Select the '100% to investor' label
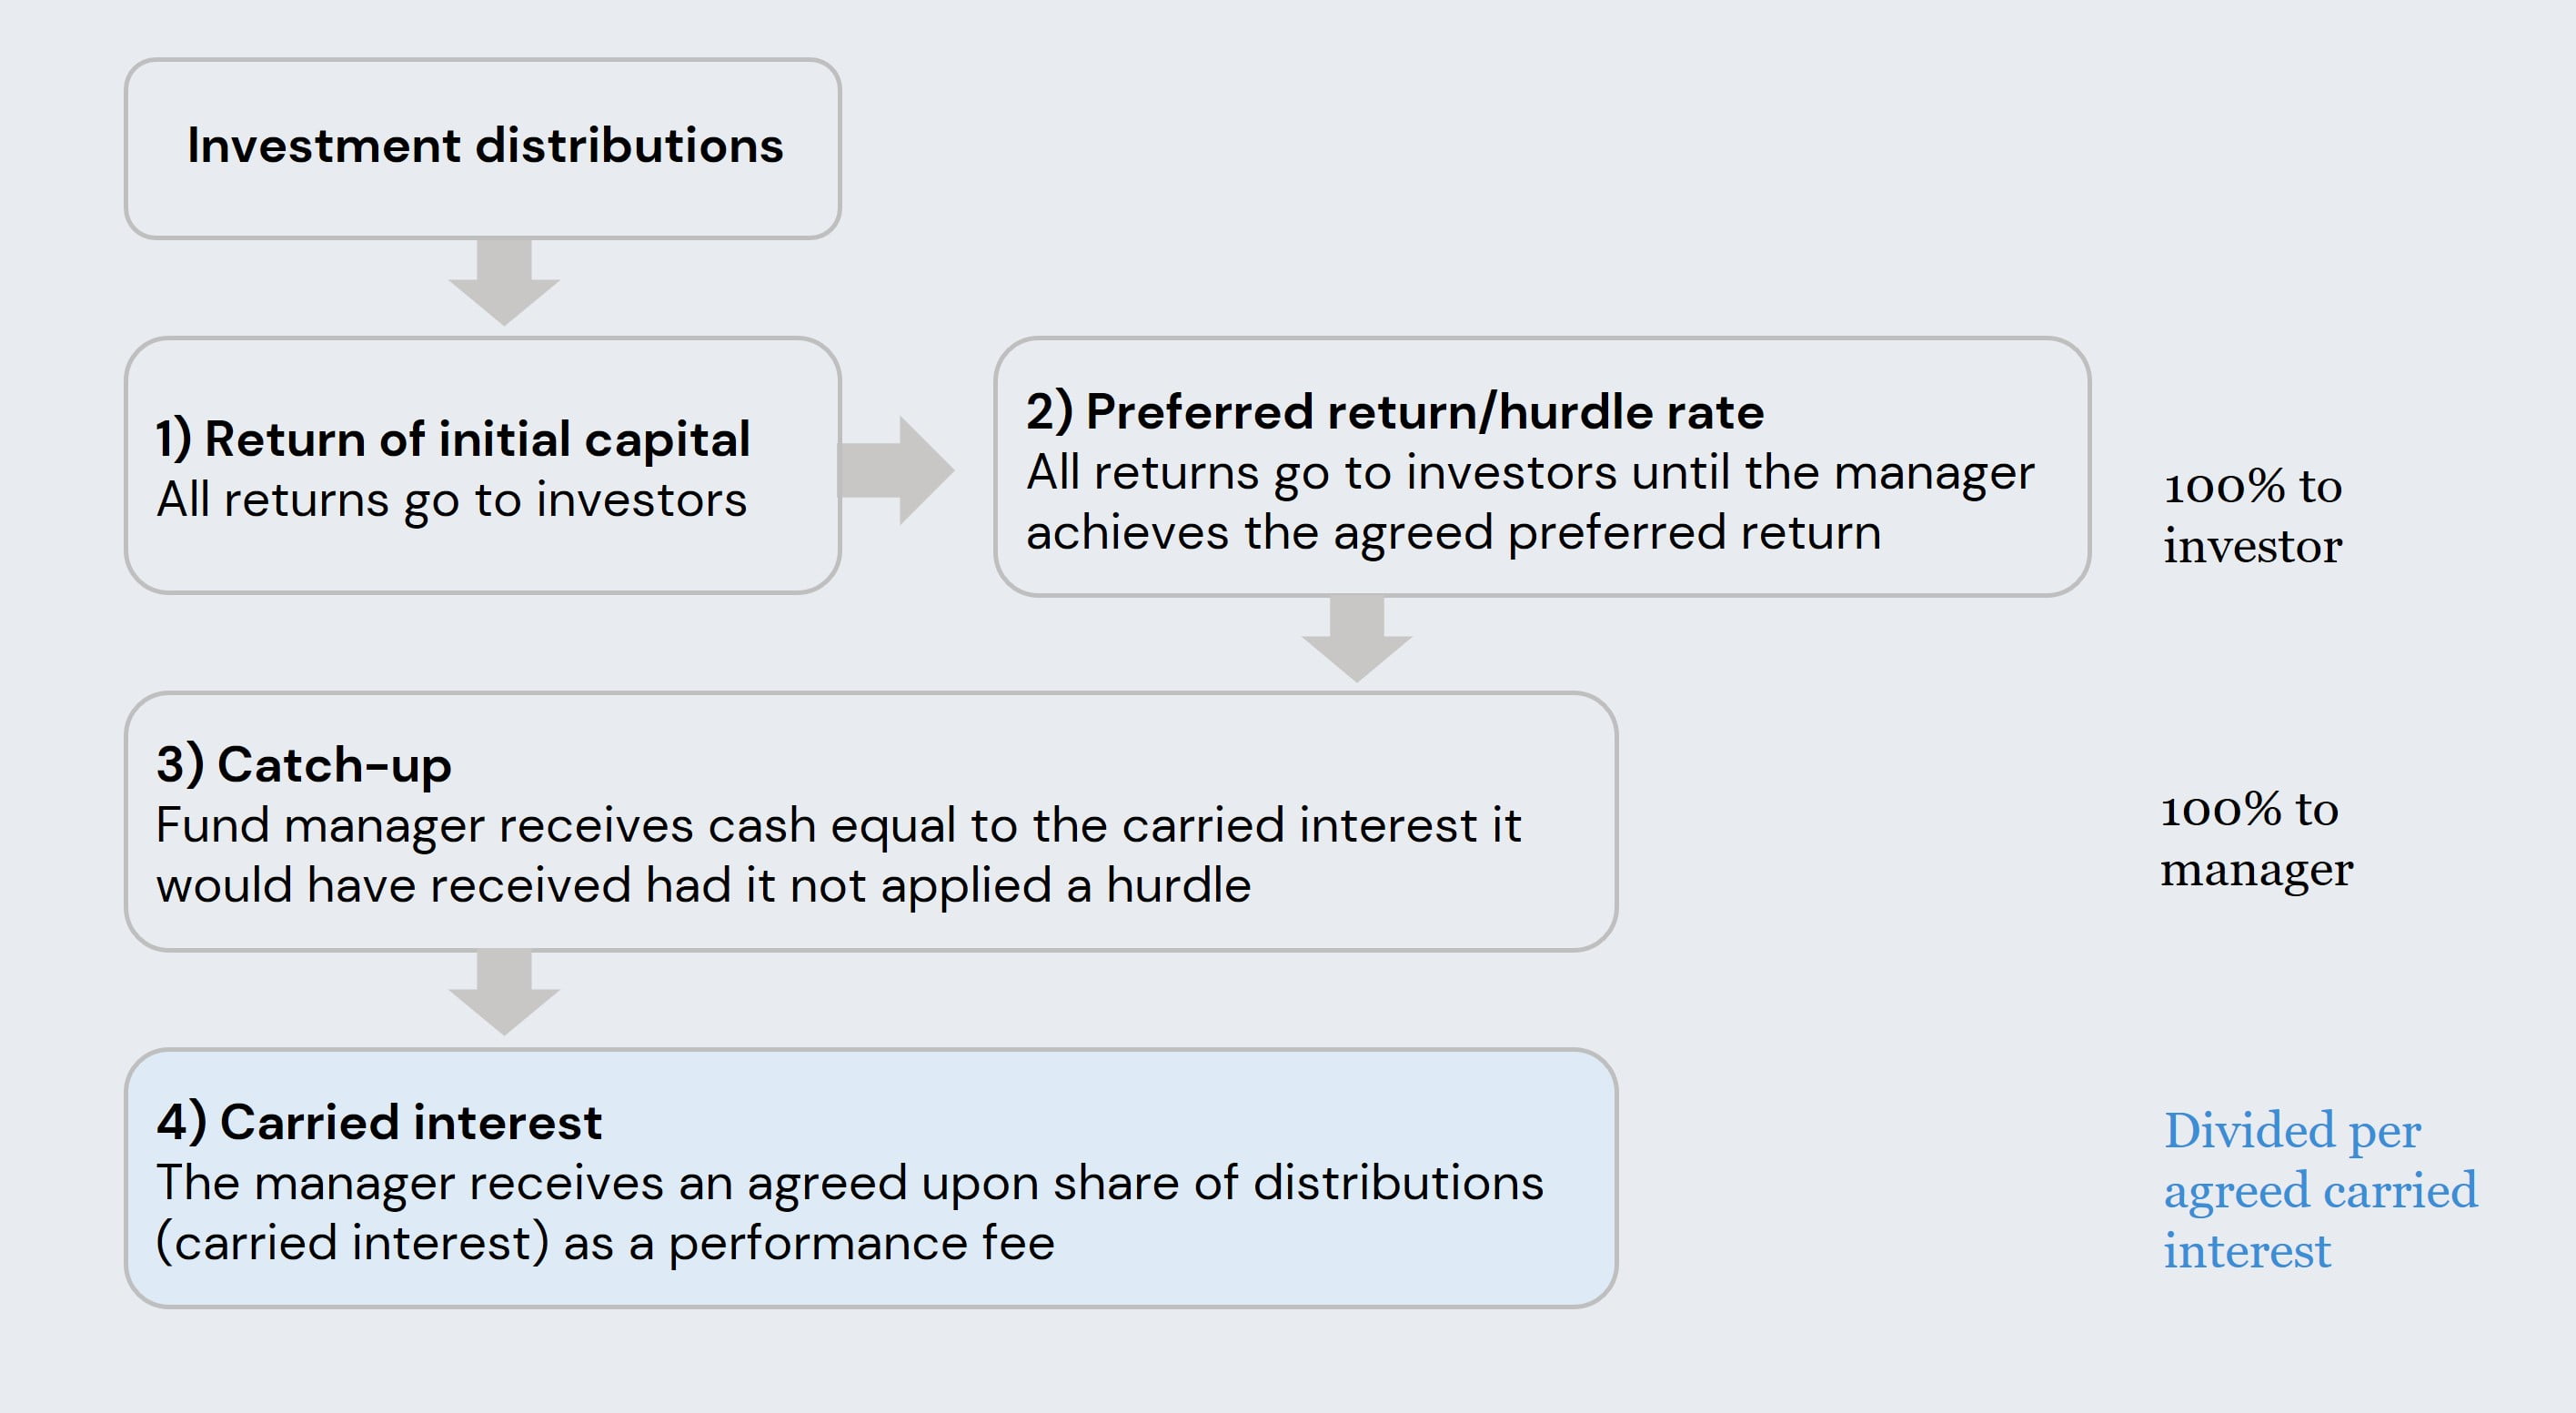The width and height of the screenshot is (2576, 1413). pos(2252,517)
